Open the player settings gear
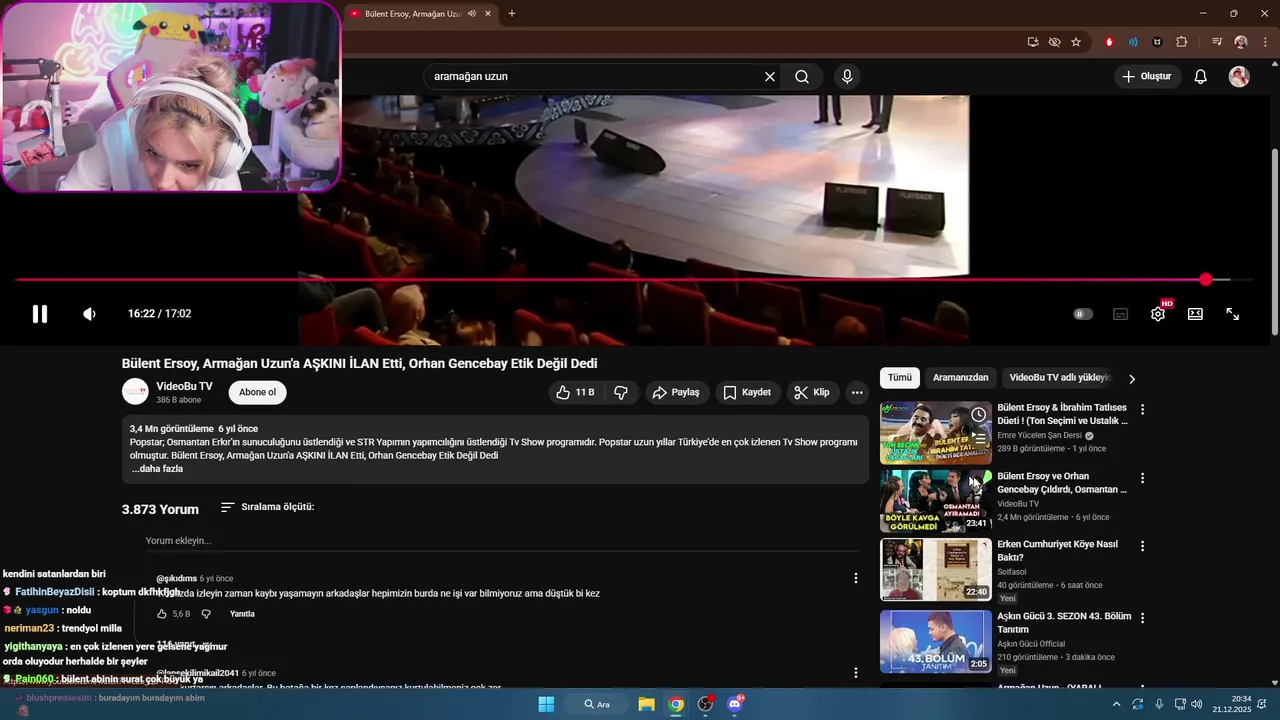This screenshot has height=720, width=1280. pyautogui.click(x=1158, y=314)
